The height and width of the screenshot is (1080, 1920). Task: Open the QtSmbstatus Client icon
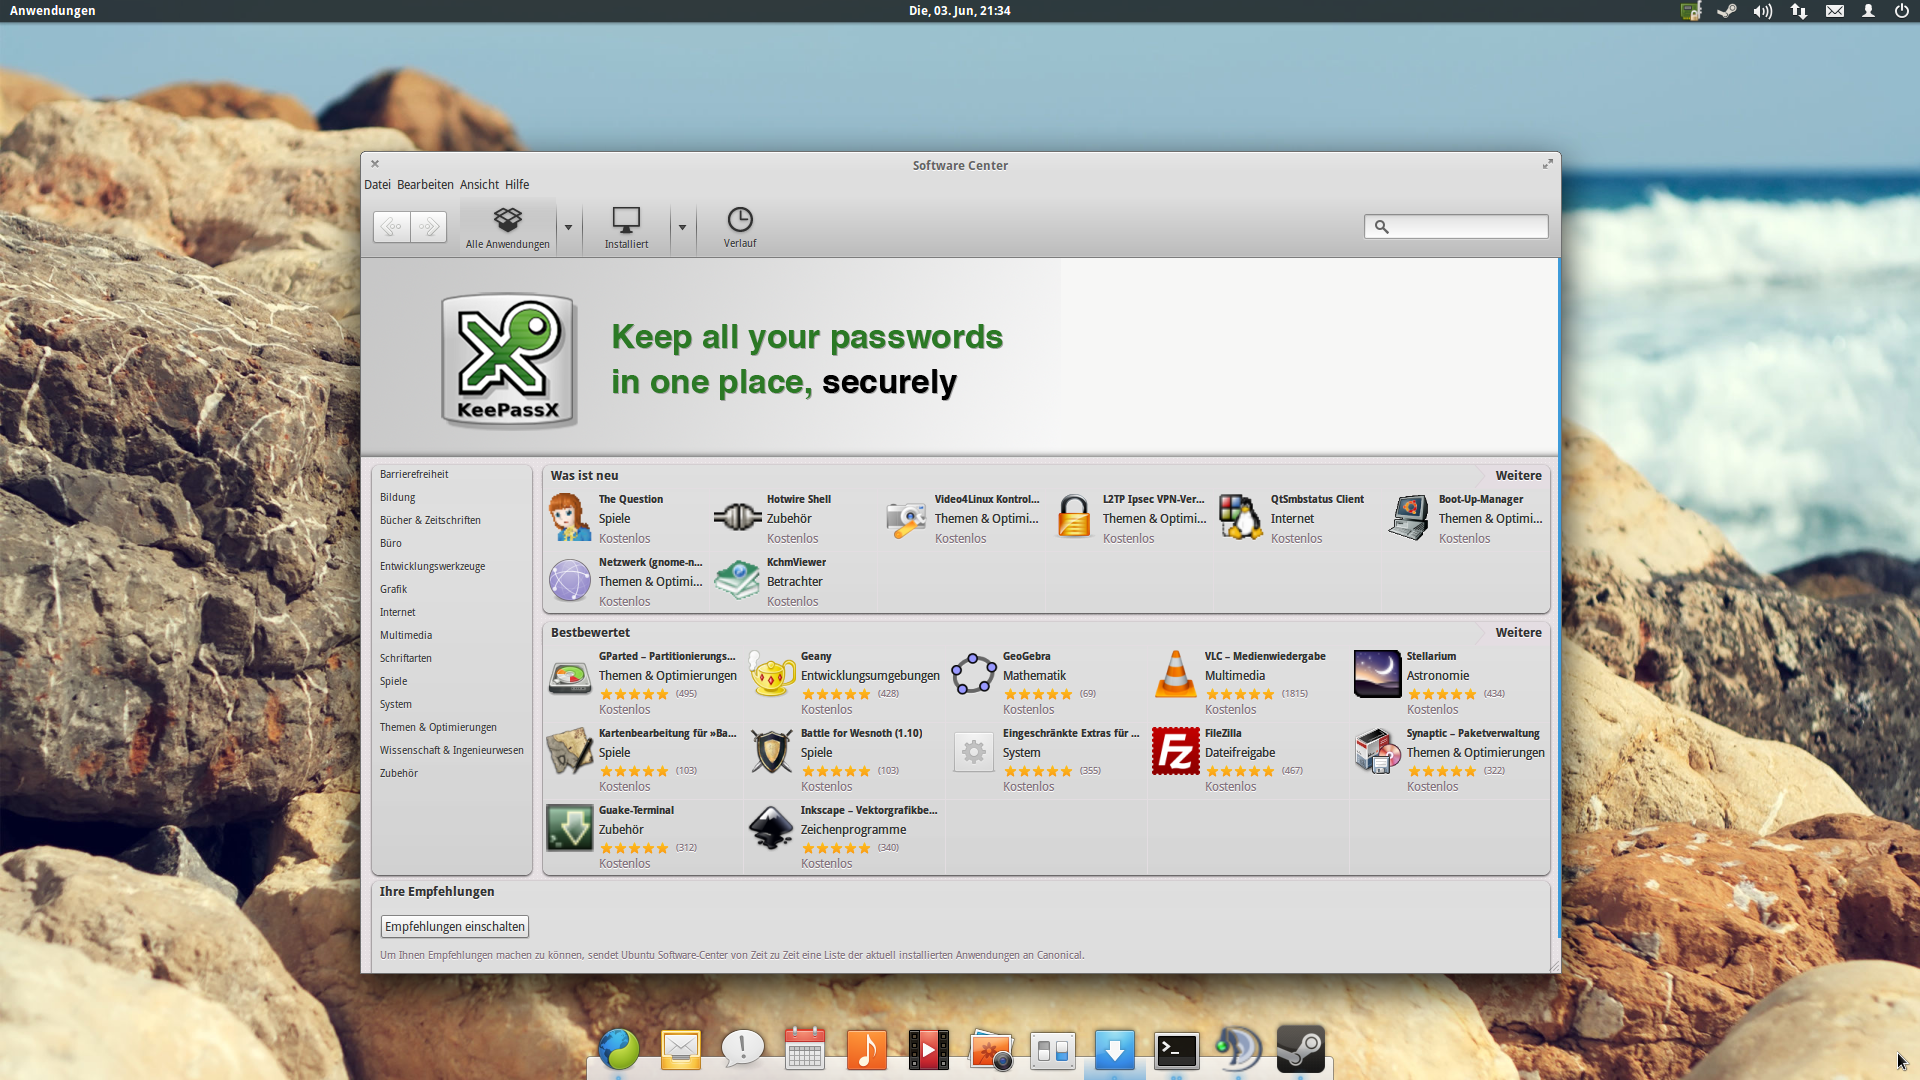pos(1241,517)
